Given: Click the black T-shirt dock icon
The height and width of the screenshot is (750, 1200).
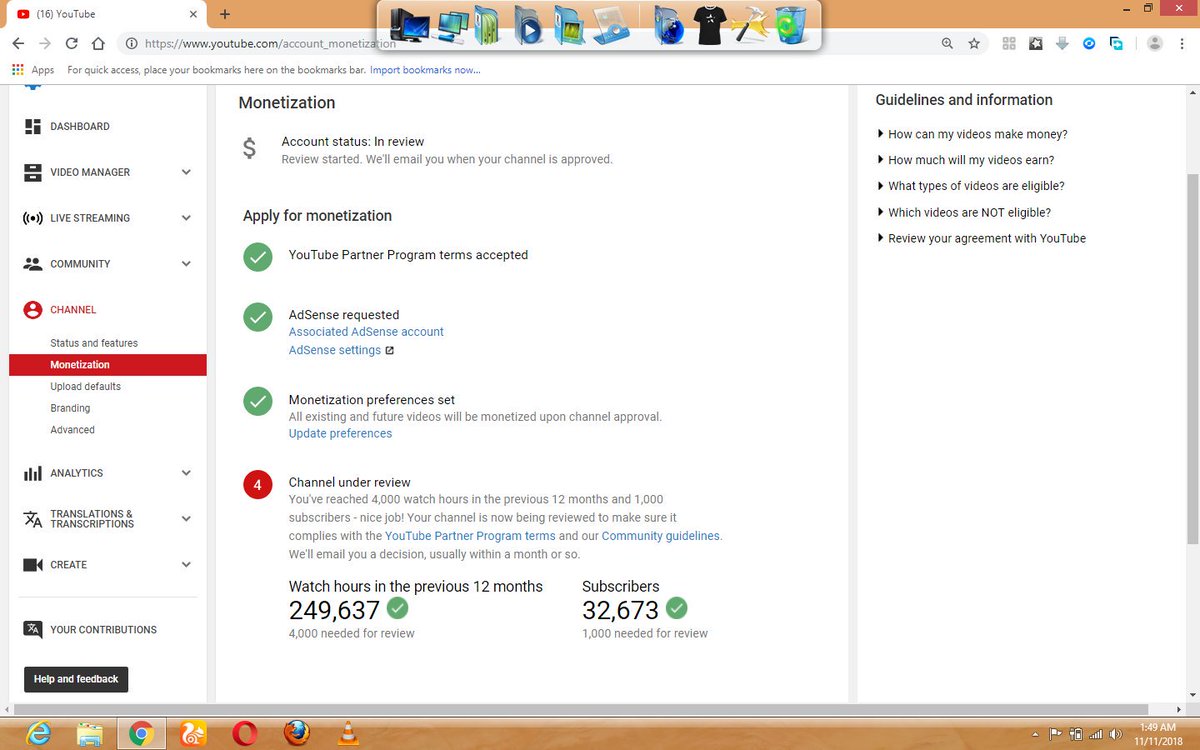Looking at the screenshot, I should coord(709,25).
